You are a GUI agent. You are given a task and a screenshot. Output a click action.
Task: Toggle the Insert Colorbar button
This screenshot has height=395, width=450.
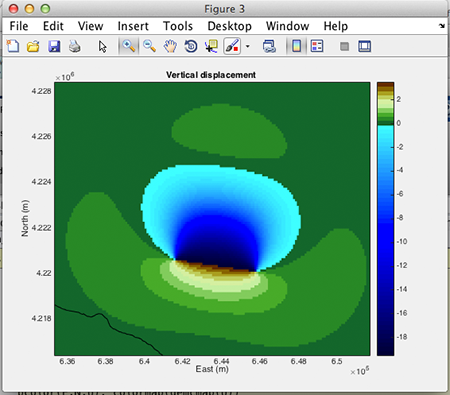click(296, 46)
